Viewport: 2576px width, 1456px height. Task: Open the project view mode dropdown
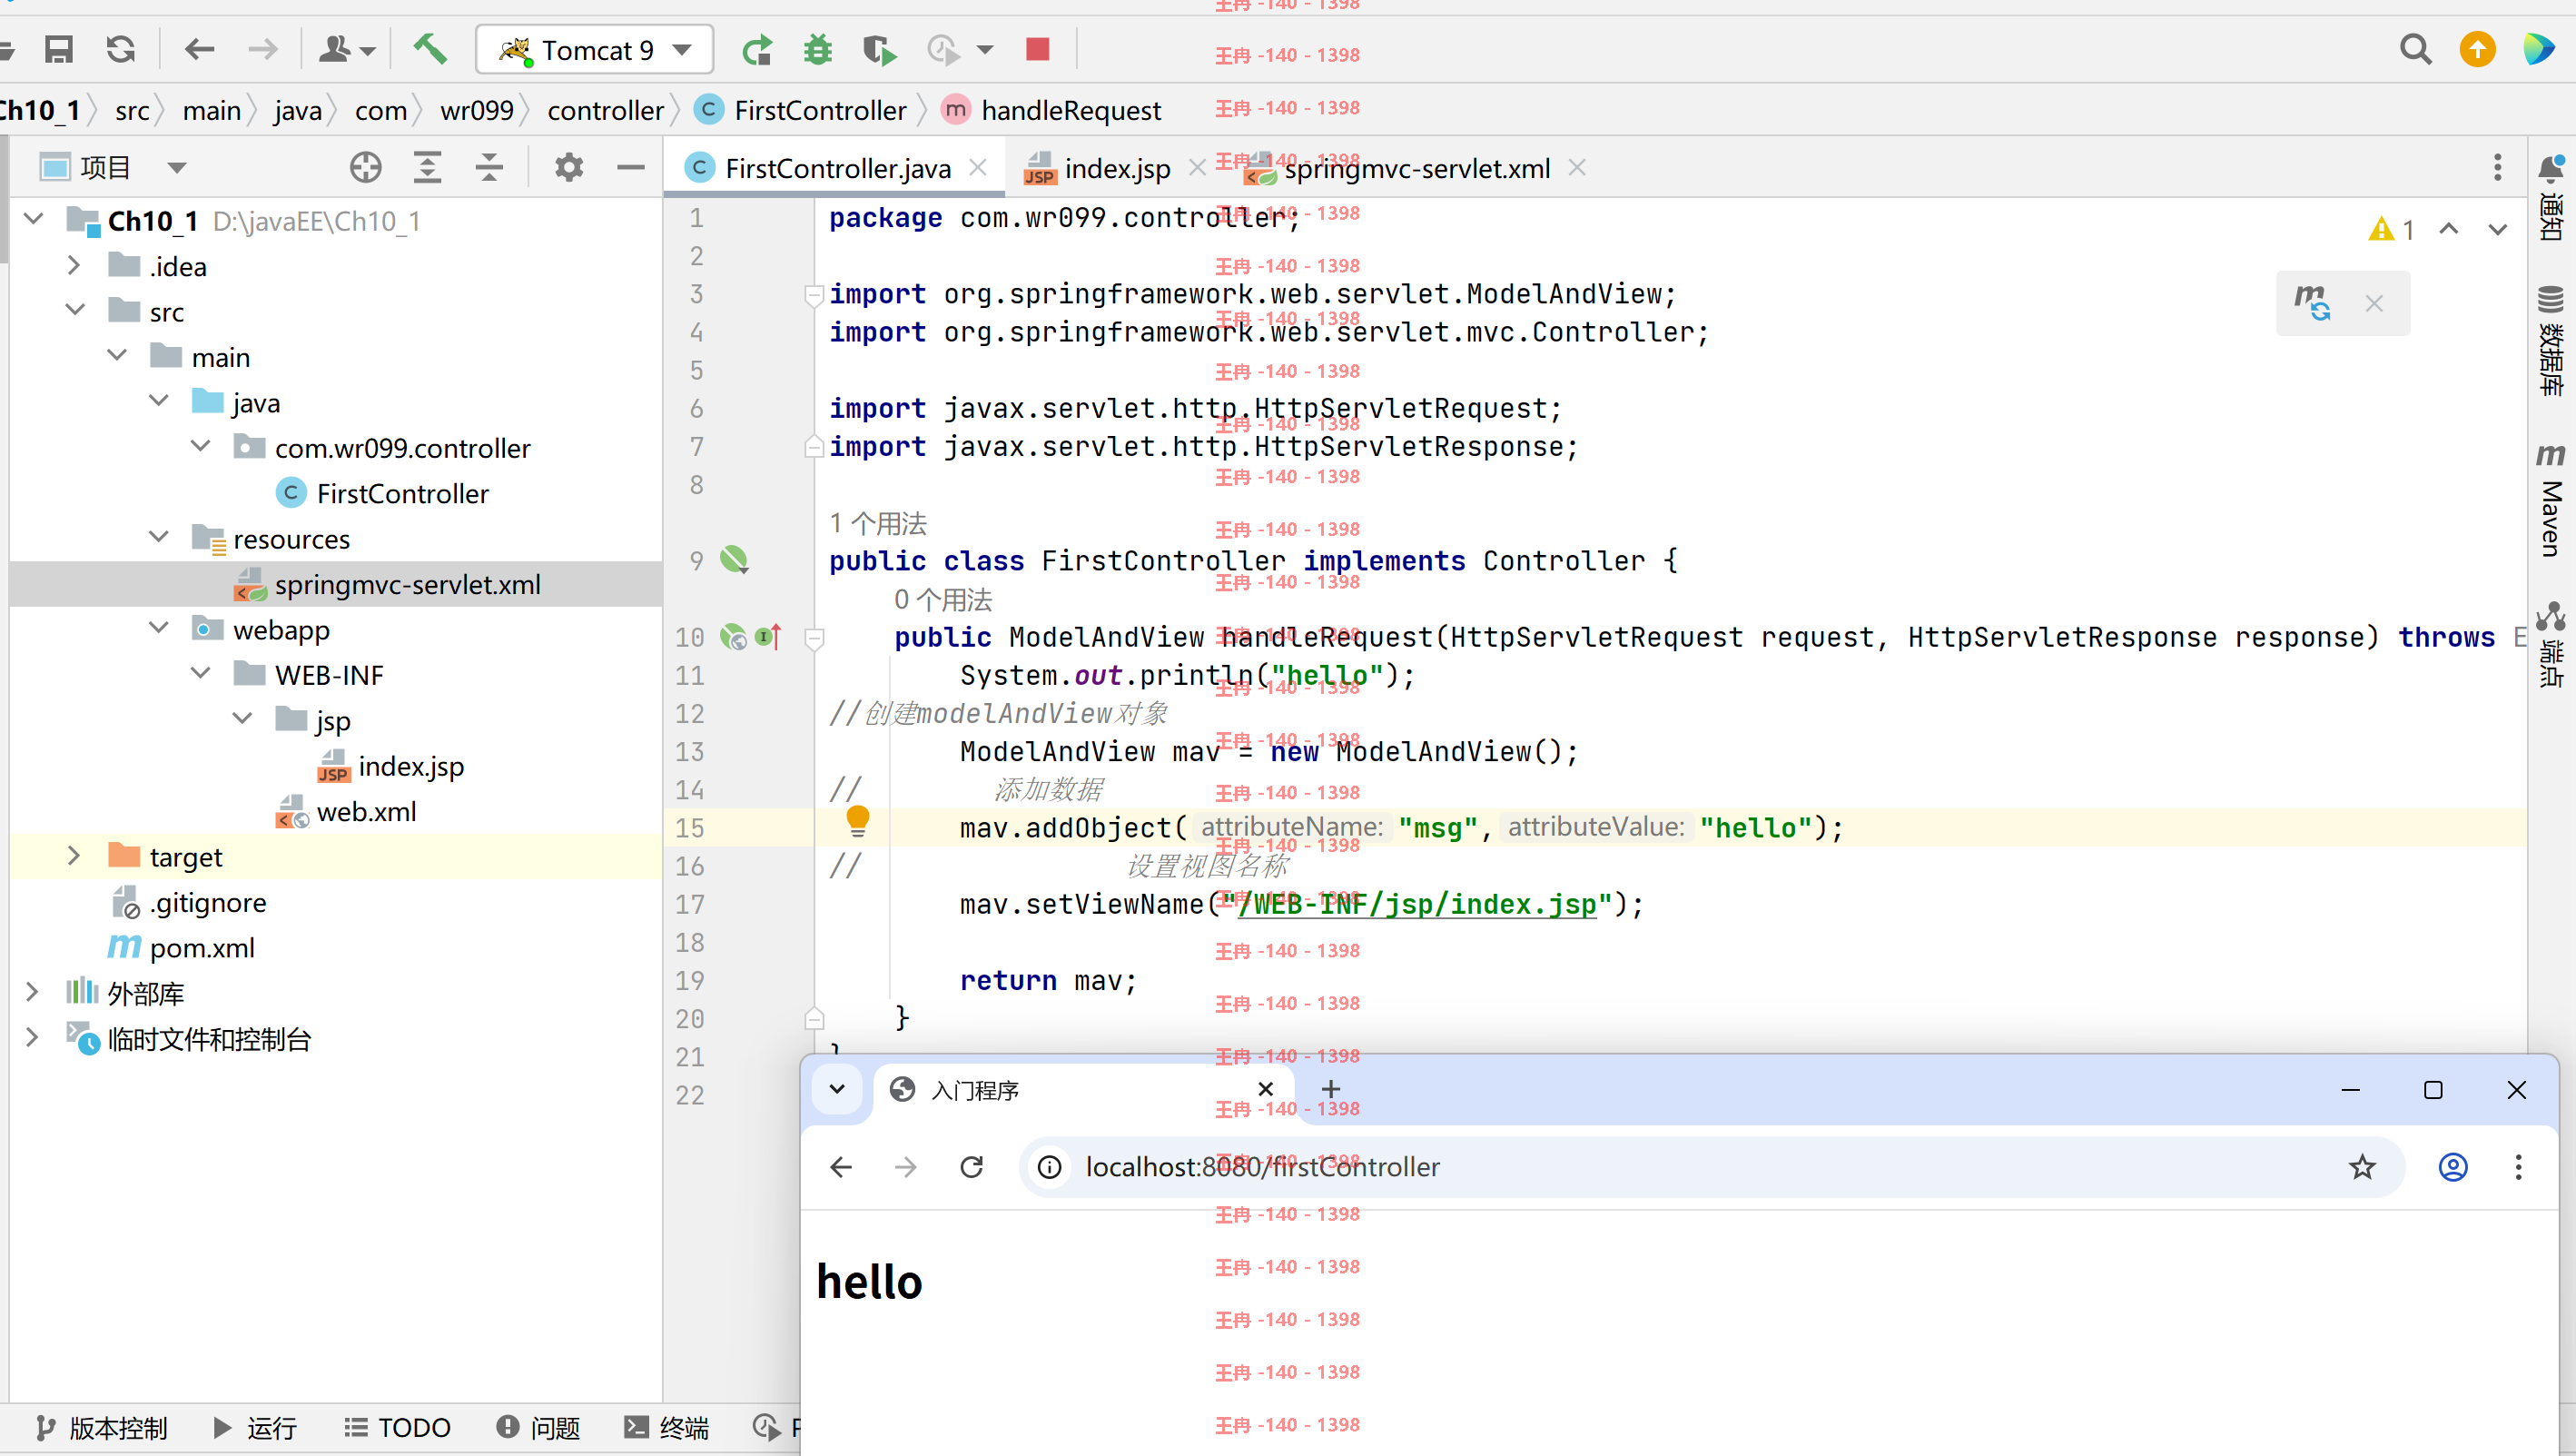(176, 167)
